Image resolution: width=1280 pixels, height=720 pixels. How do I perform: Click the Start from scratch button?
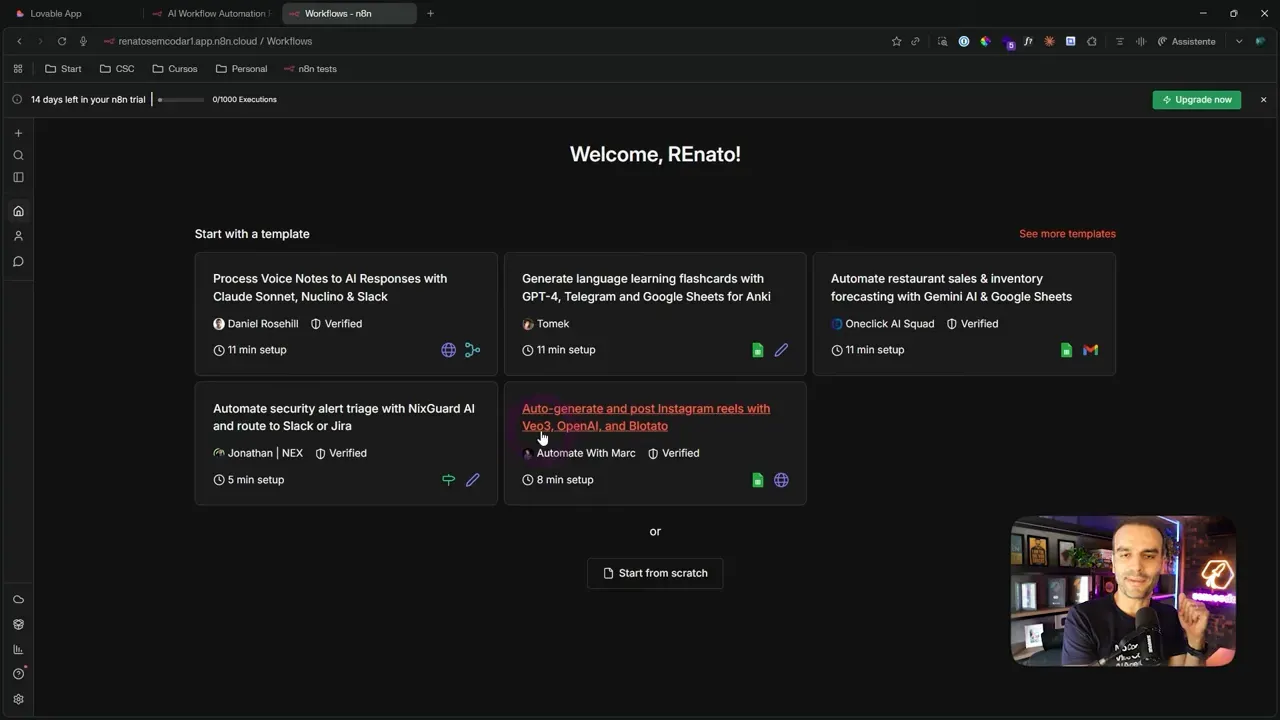(x=655, y=573)
